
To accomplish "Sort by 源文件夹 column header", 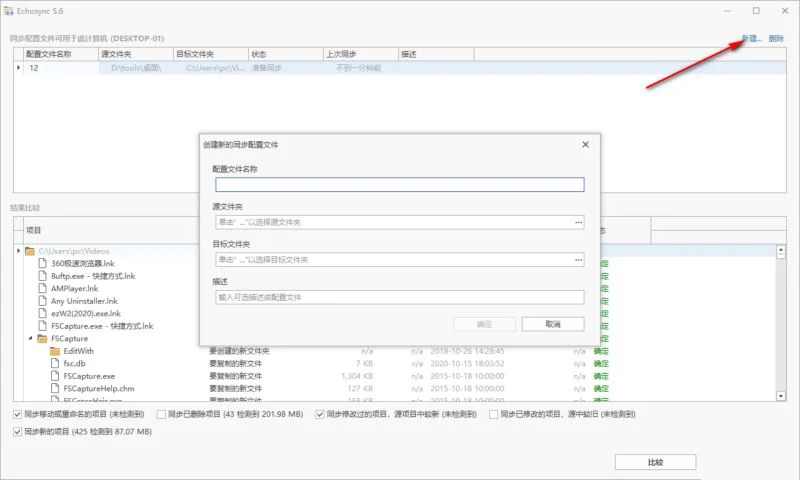I will [x=136, y=54].
